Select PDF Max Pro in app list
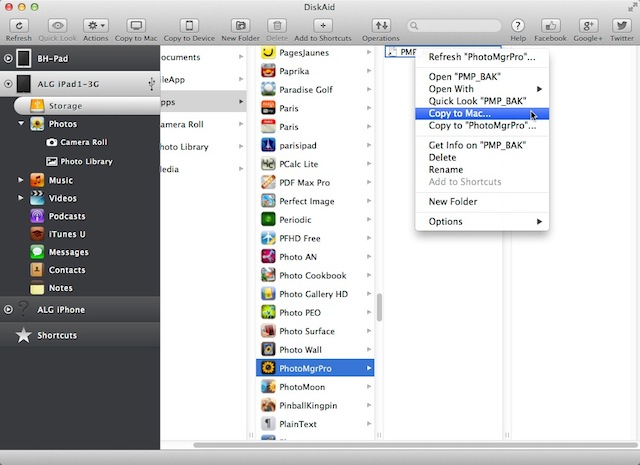The height and width of the screenshot is (465, 640). click(x=315, y=182)
